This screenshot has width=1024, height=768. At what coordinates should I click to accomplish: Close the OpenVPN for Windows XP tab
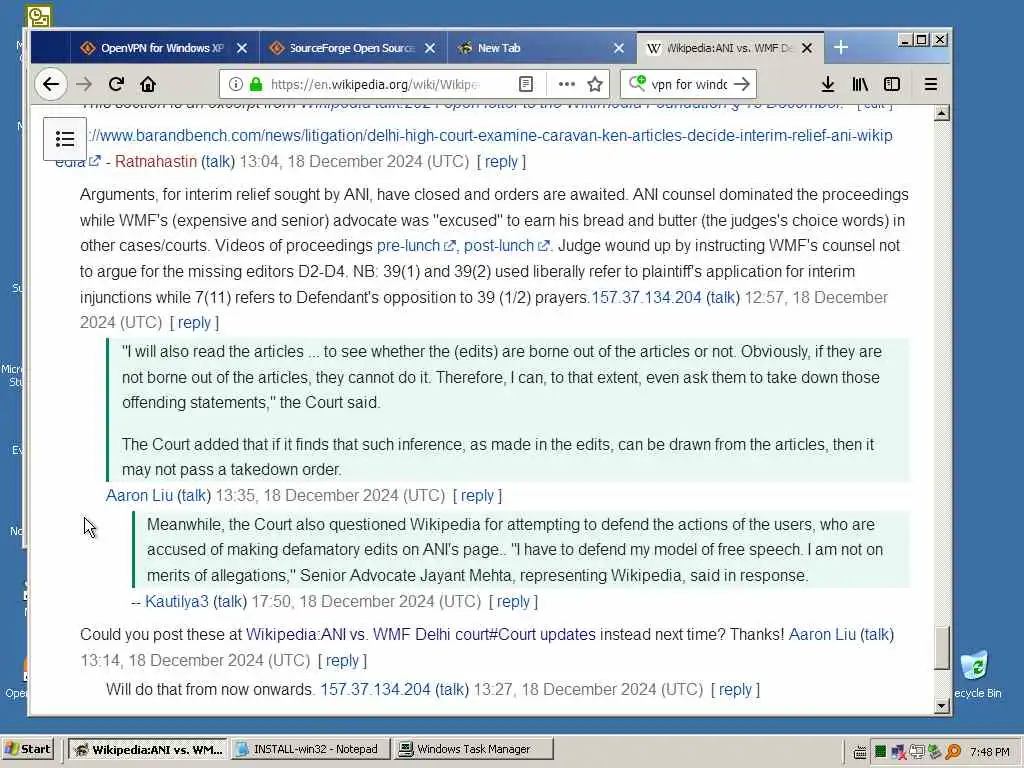[x=242, y=48]
